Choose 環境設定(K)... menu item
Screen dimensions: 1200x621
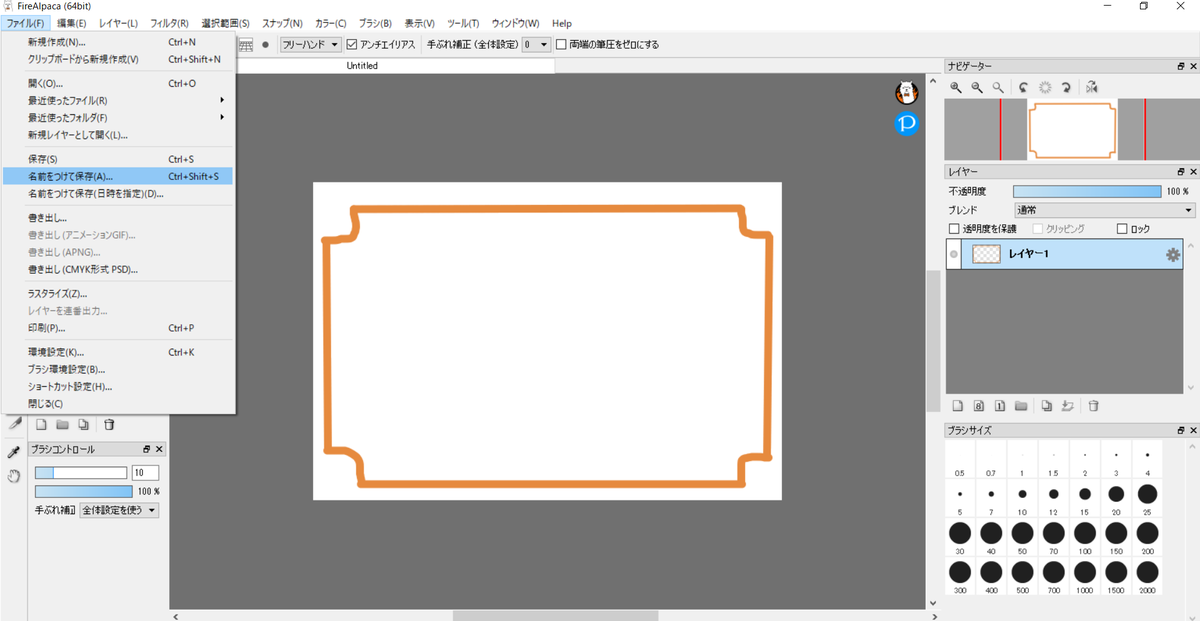click(118, 352)
